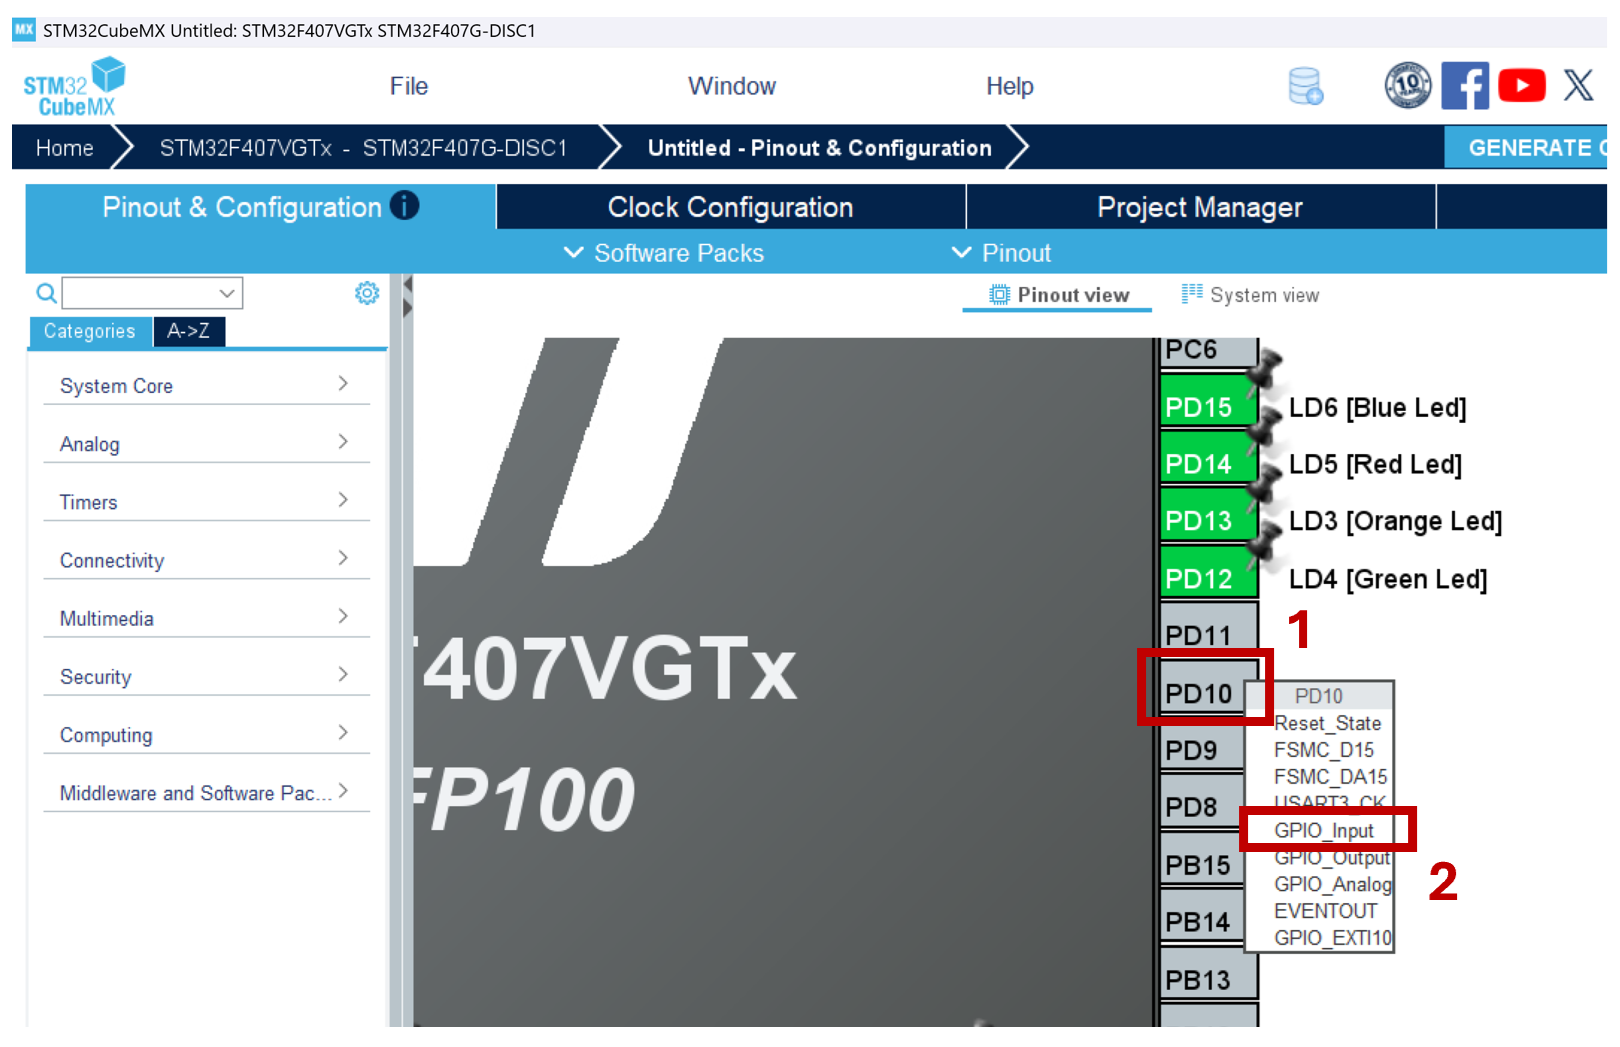Open the Pinout dropdown menu
The image size is (1620, 1047).
point(1001,253)
